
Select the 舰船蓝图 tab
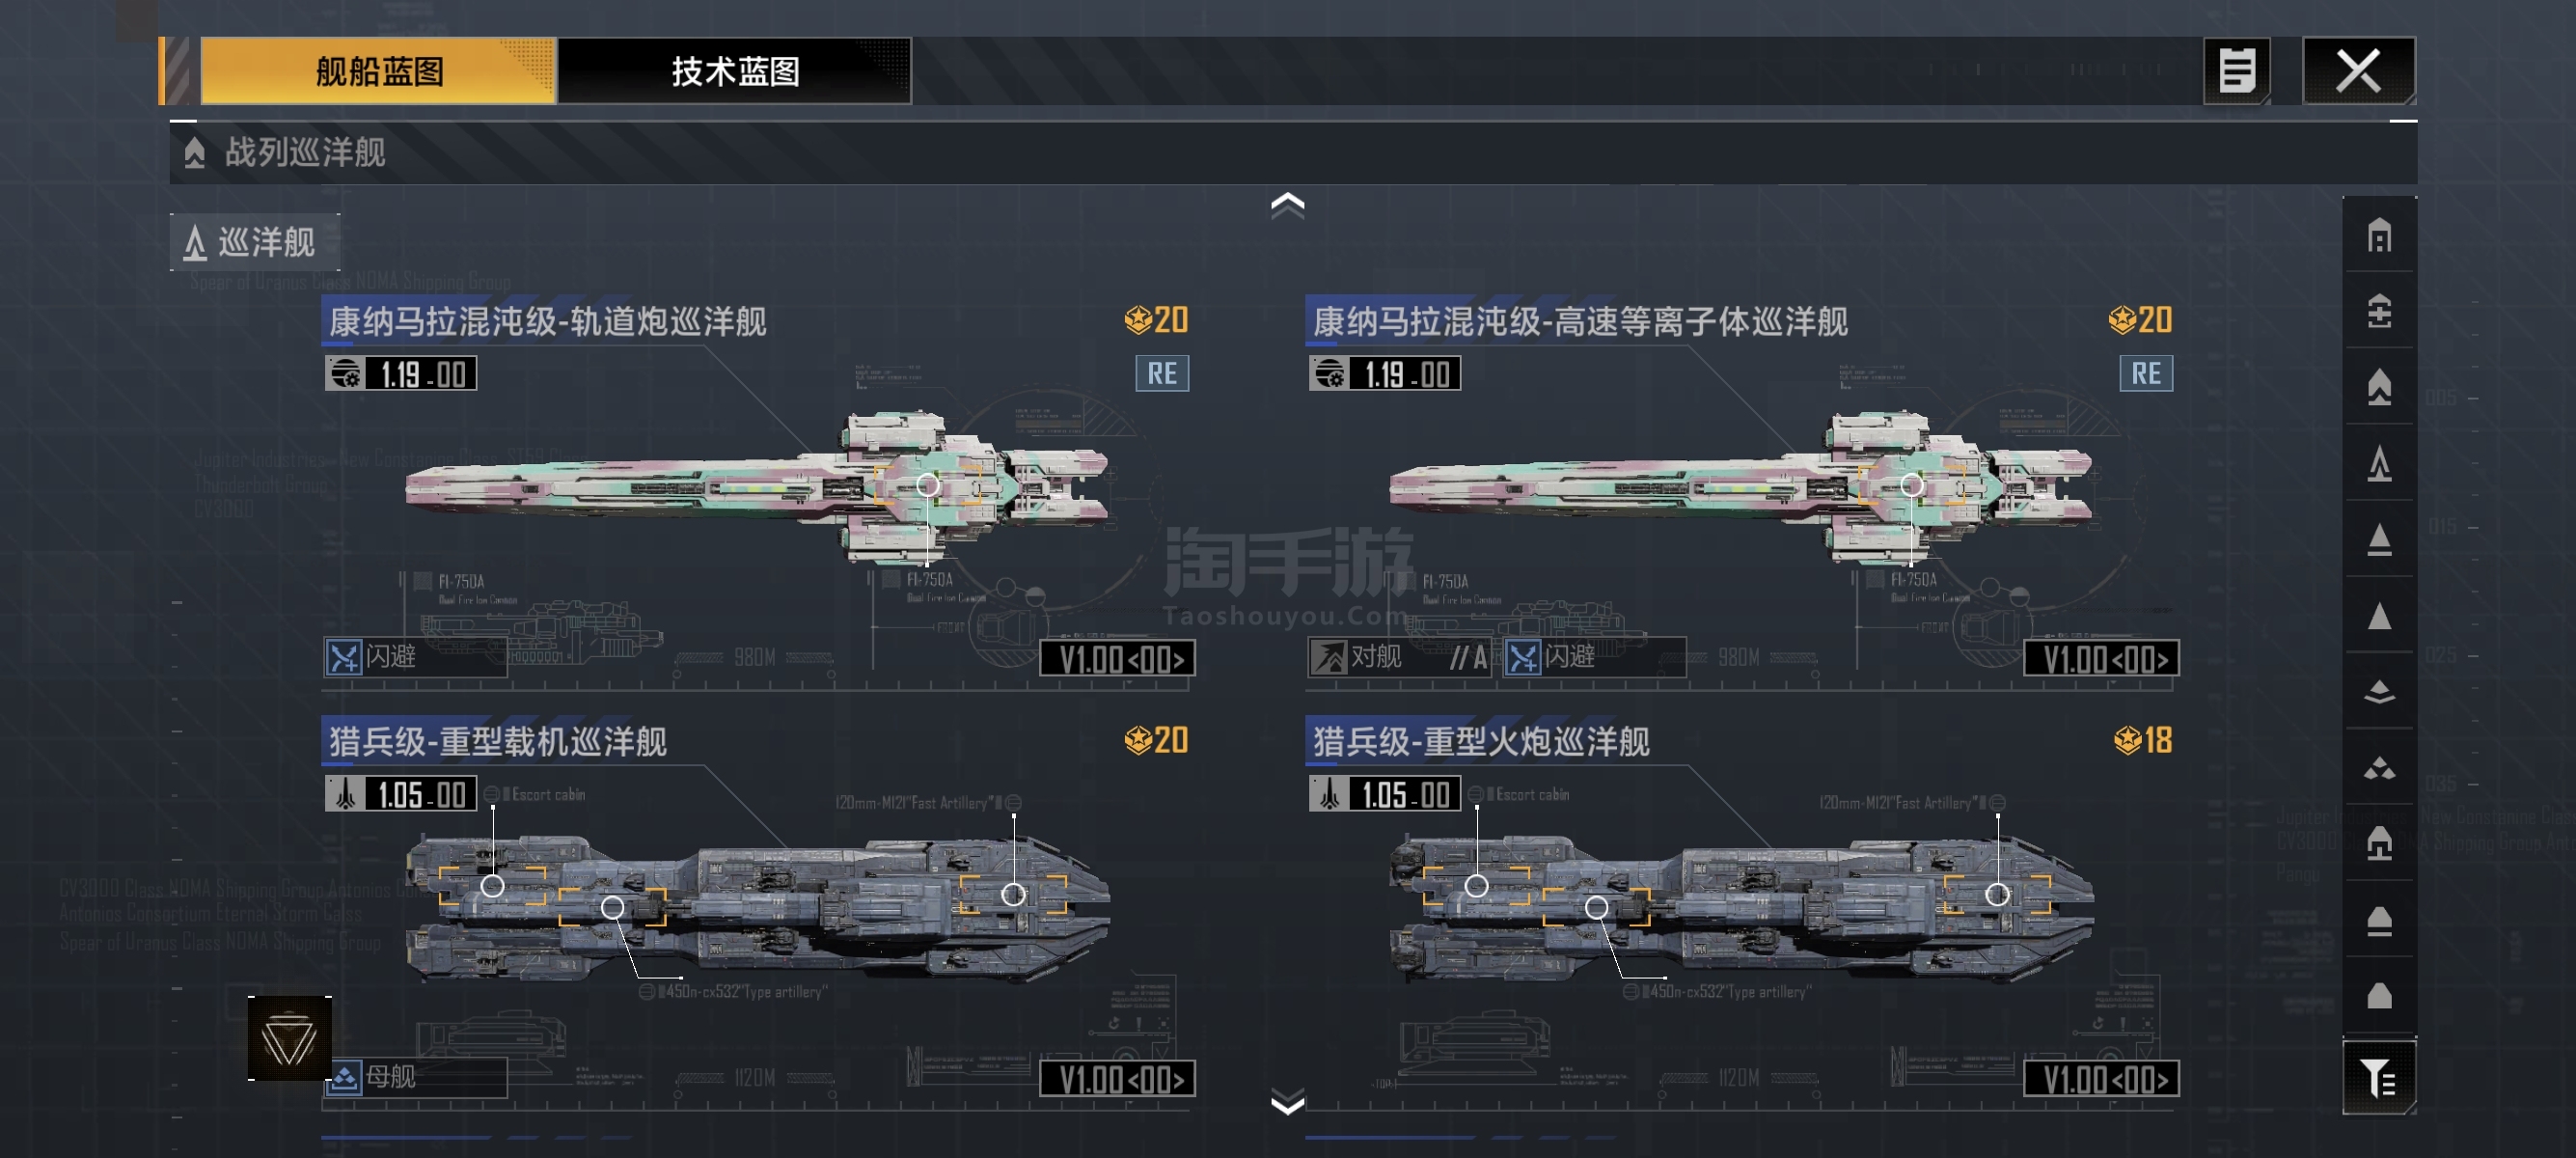pyautogui.click(x=378, y=71)
